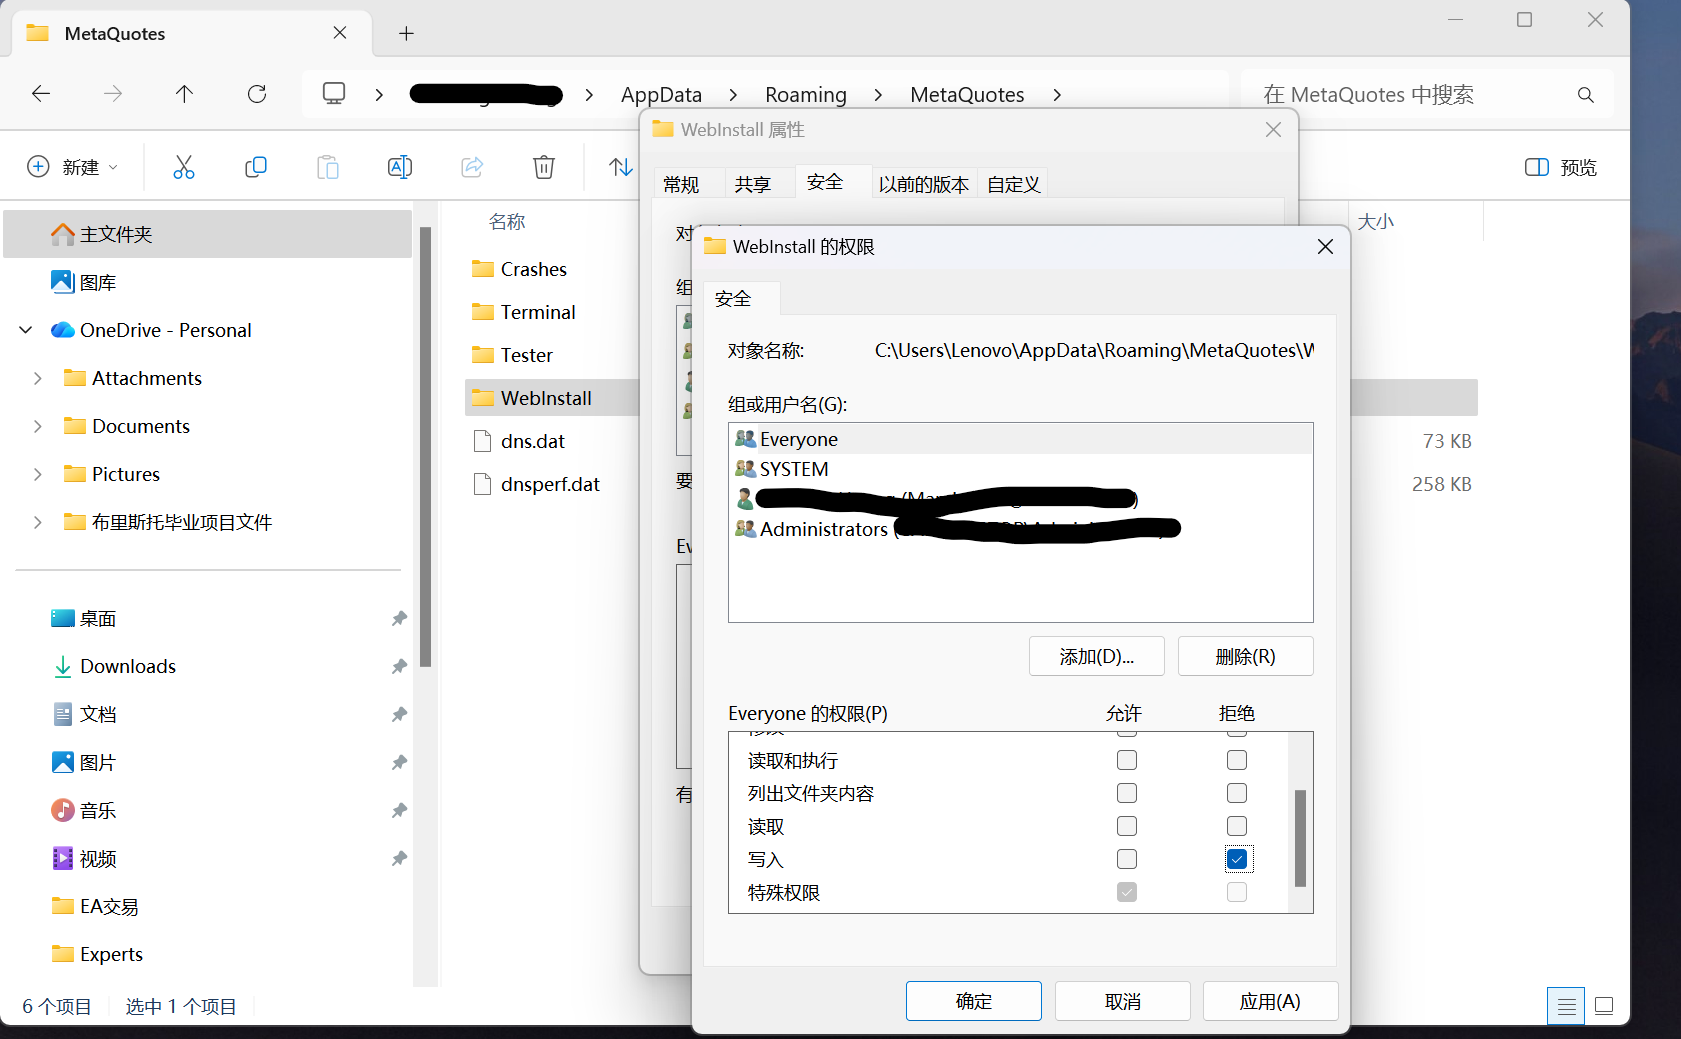Cut the selected item using scissors icon
1681x1039 pixels.
click(x=184, y=167)
